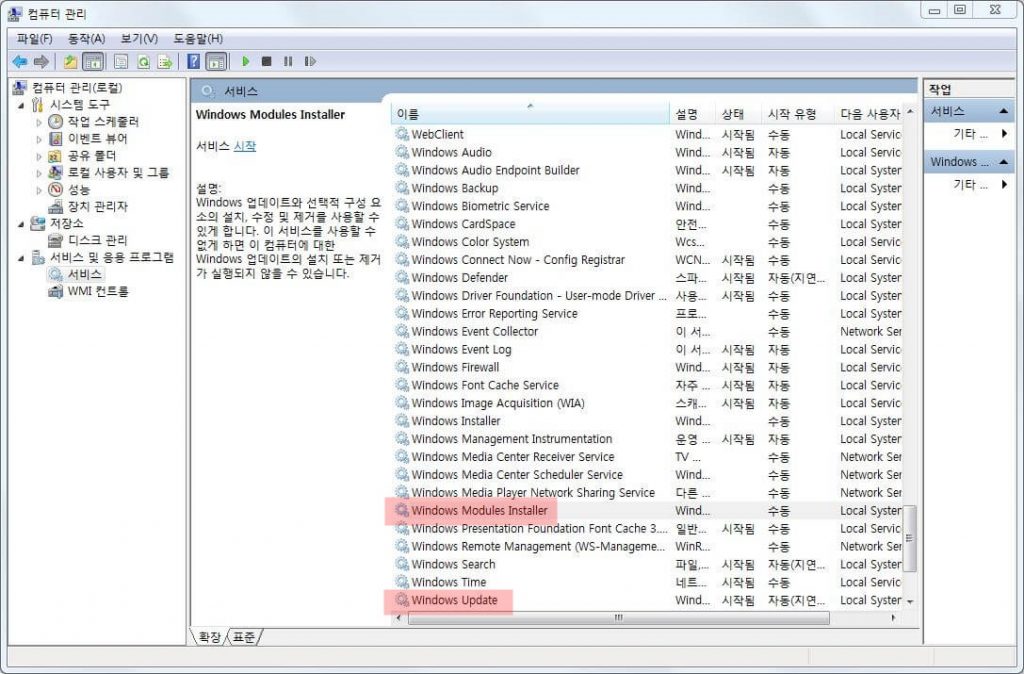
Task: Expand 로컬 사용자 및 그룹 arrow
Action: [39, 173]
